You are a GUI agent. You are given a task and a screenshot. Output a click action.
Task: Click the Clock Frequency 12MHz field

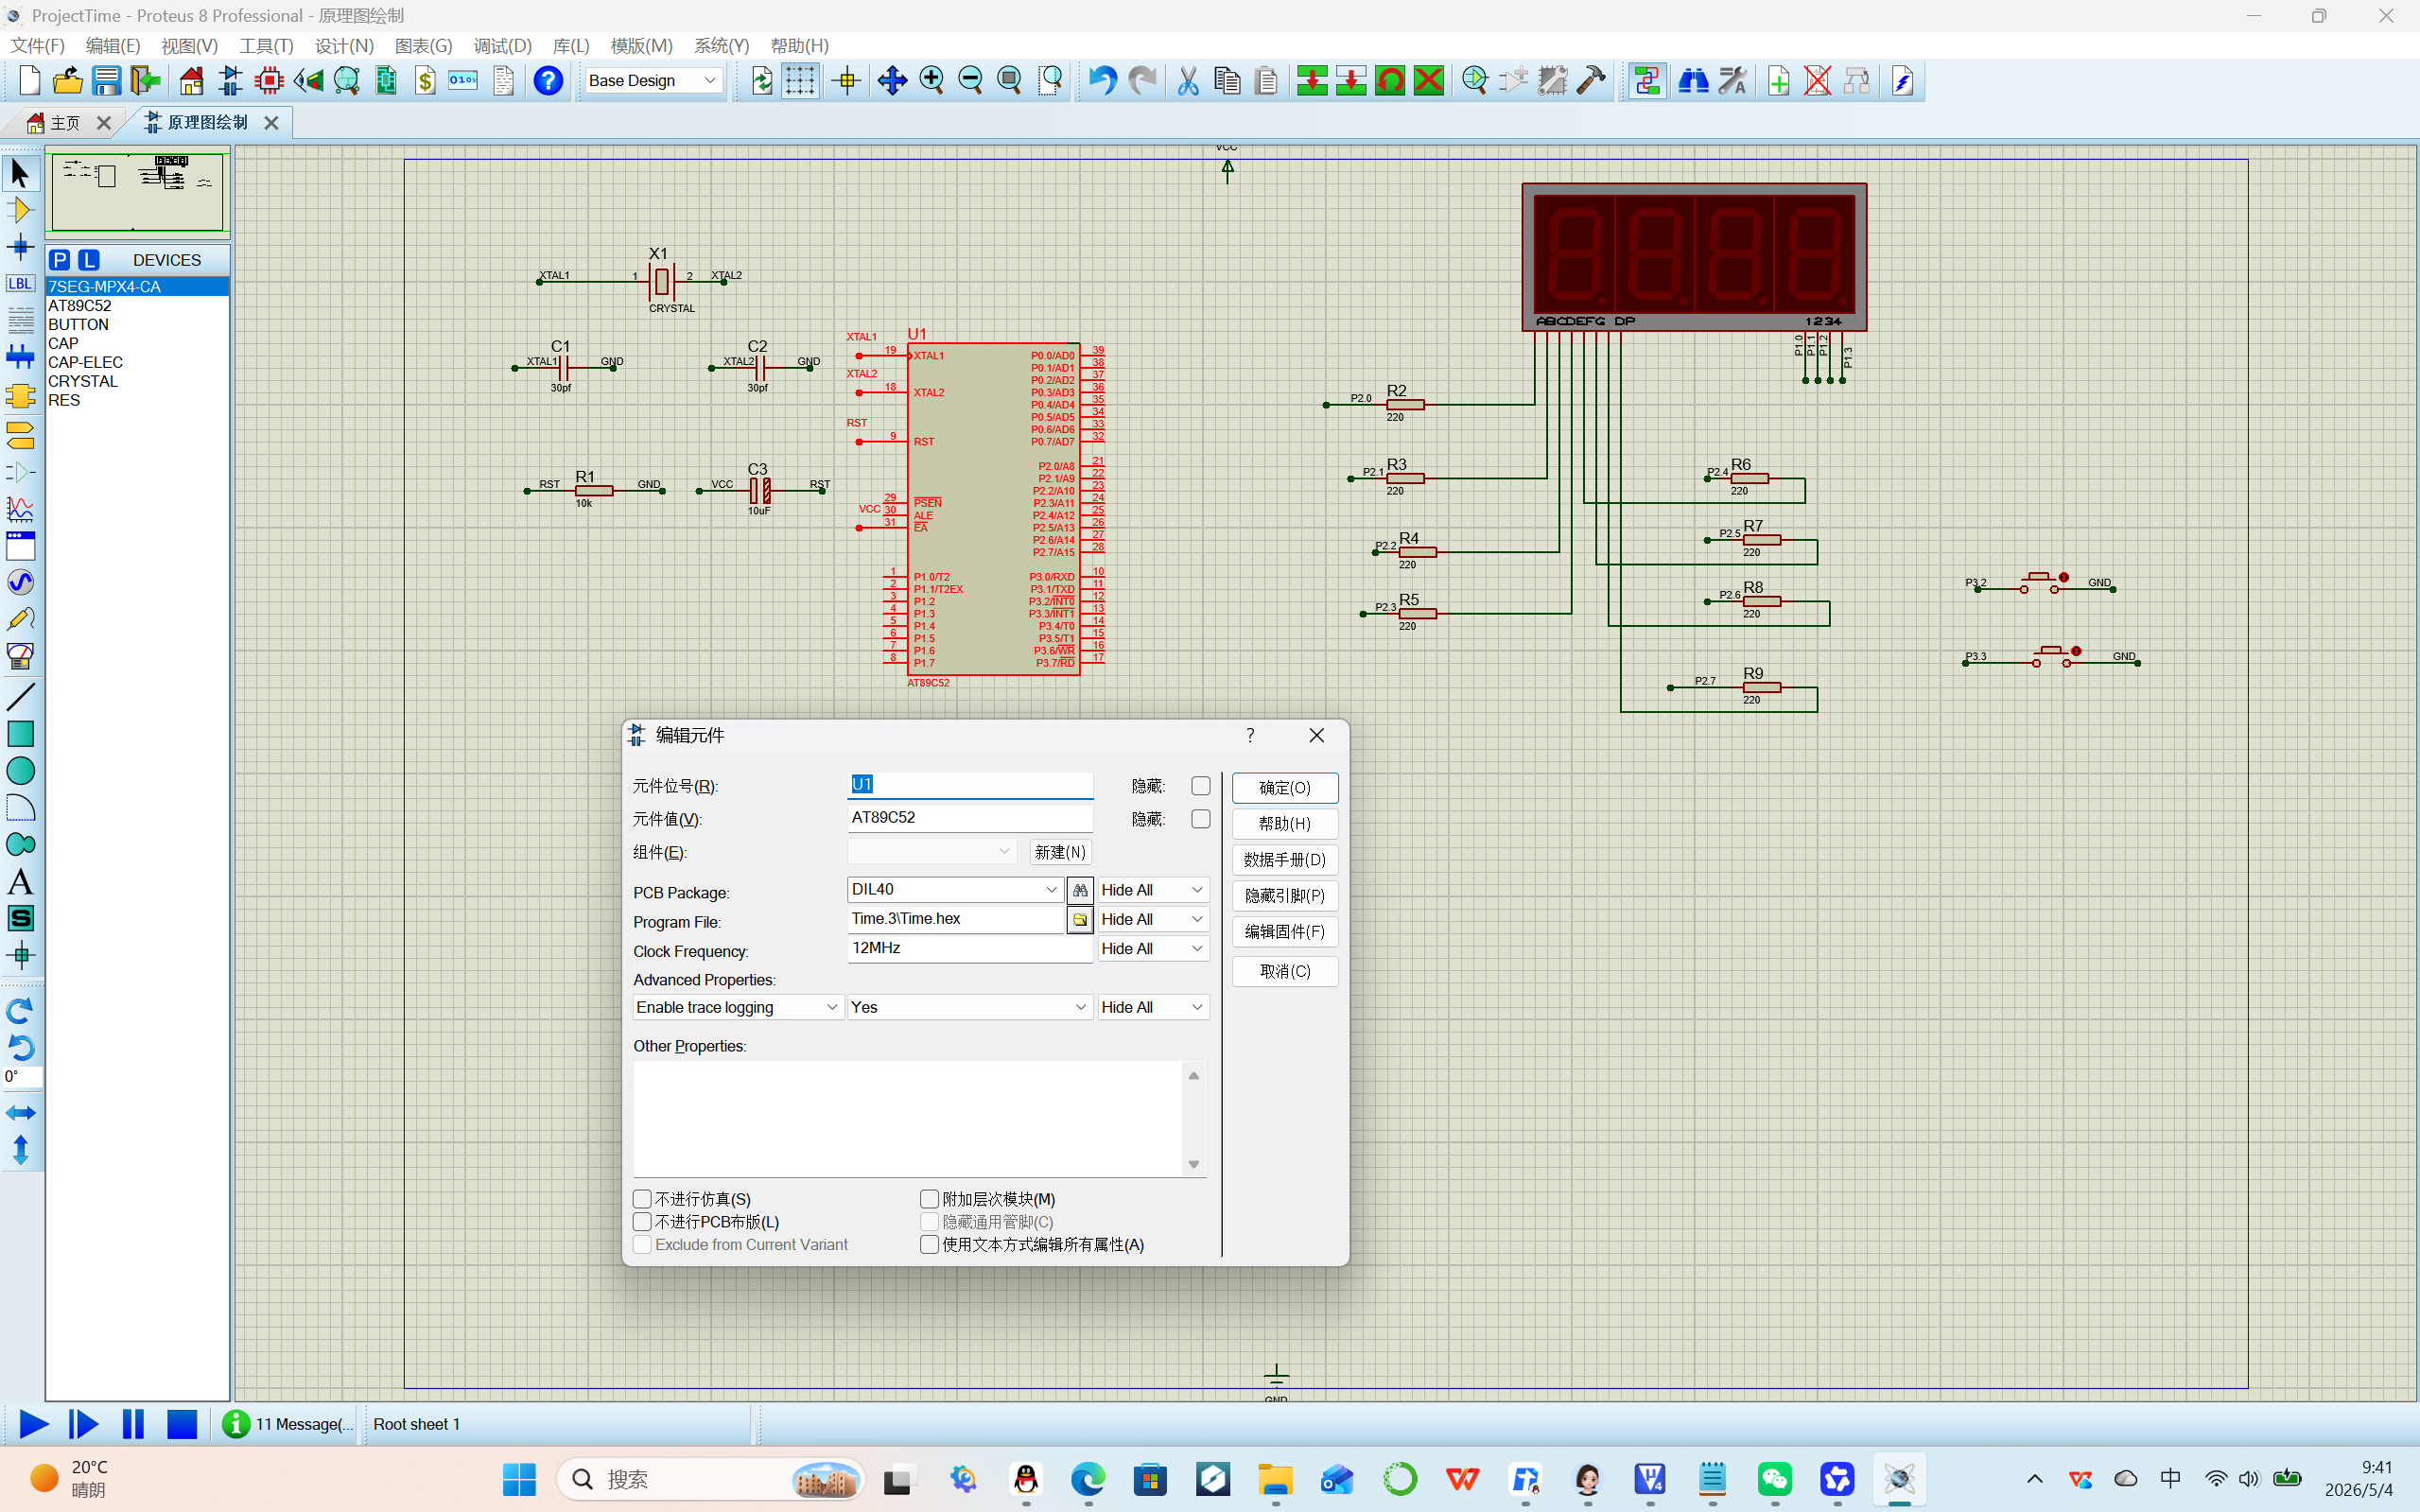[969, 948]
